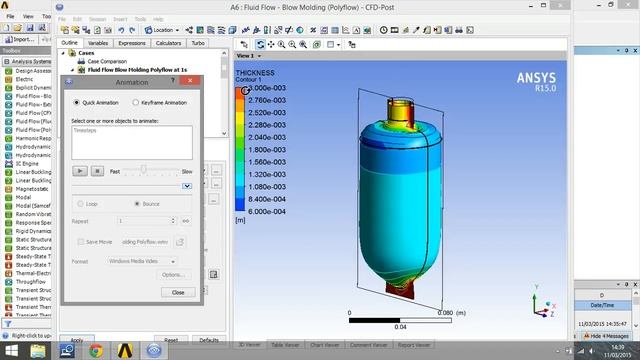This screenshot has width=640, height=360.
Task: Click the Import... button in Workbench
Action: tap(20, 39)
